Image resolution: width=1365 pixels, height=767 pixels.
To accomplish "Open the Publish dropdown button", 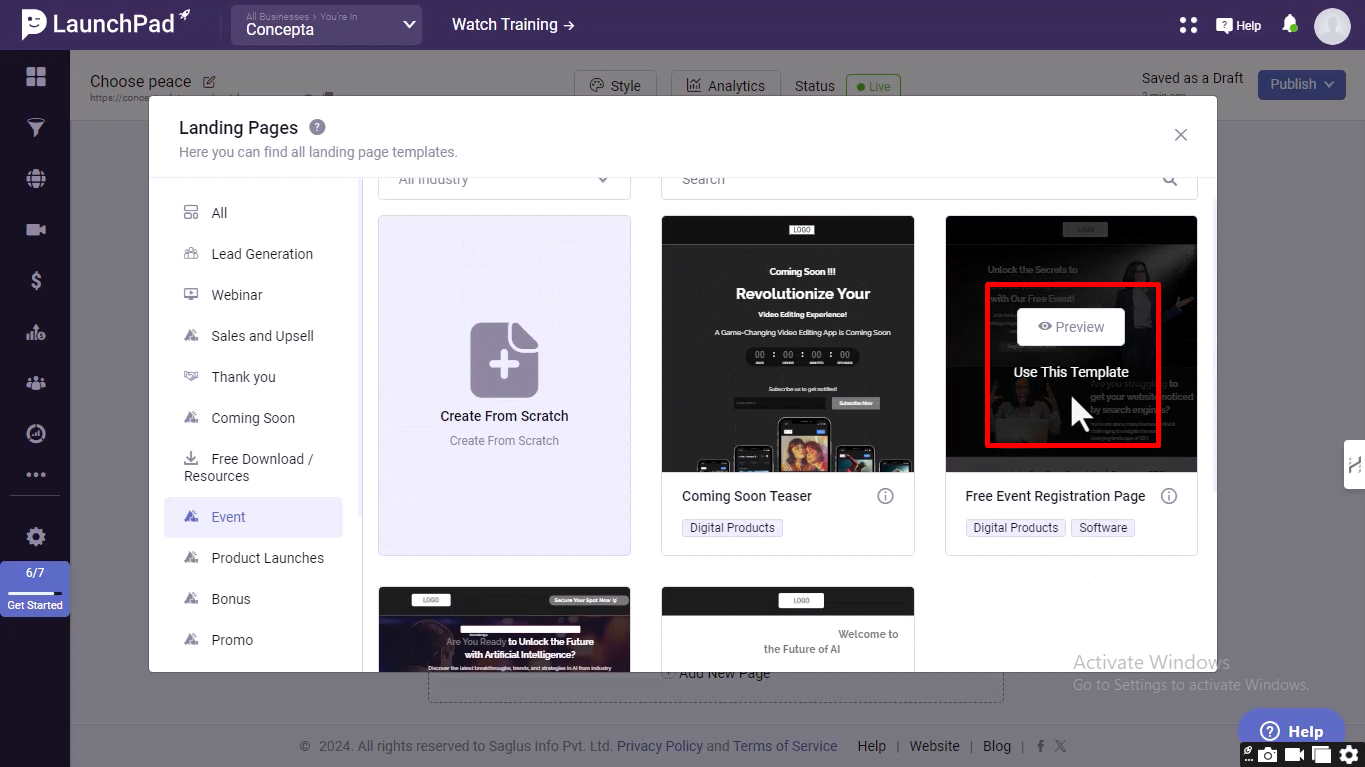I will (x=1302, y=84).
